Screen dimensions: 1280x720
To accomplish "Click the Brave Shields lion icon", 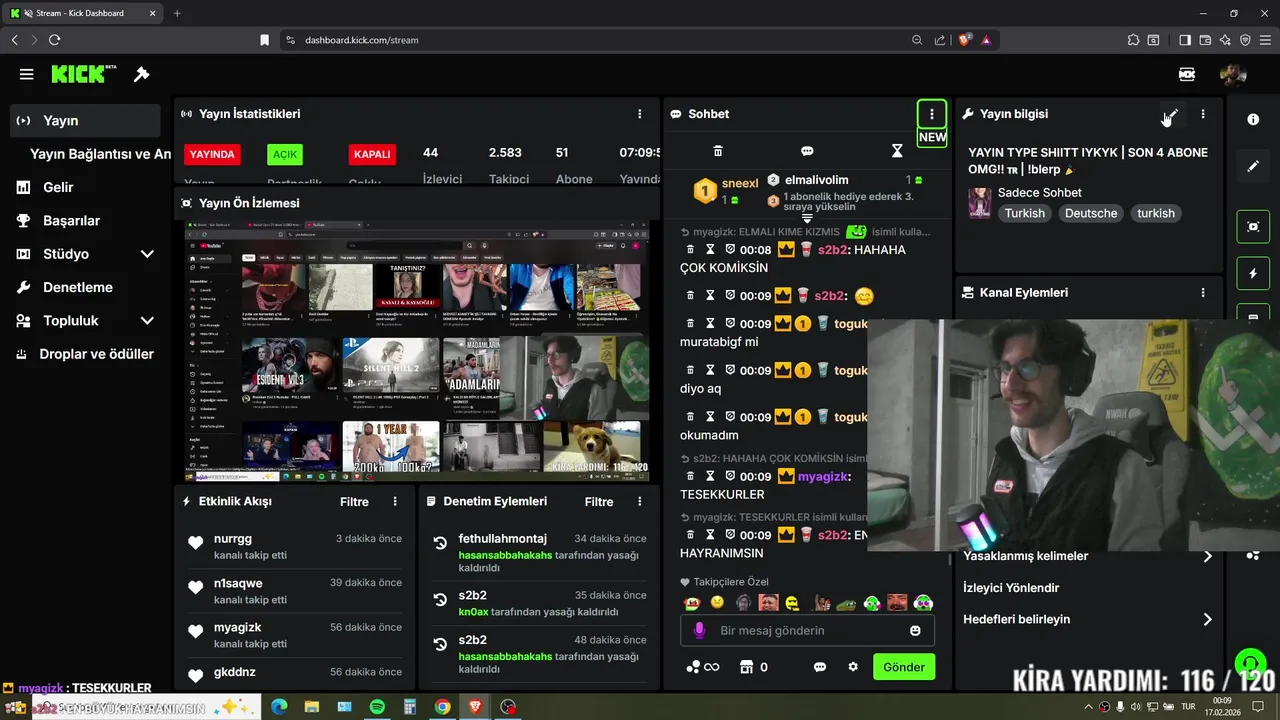I will point(964,40).
